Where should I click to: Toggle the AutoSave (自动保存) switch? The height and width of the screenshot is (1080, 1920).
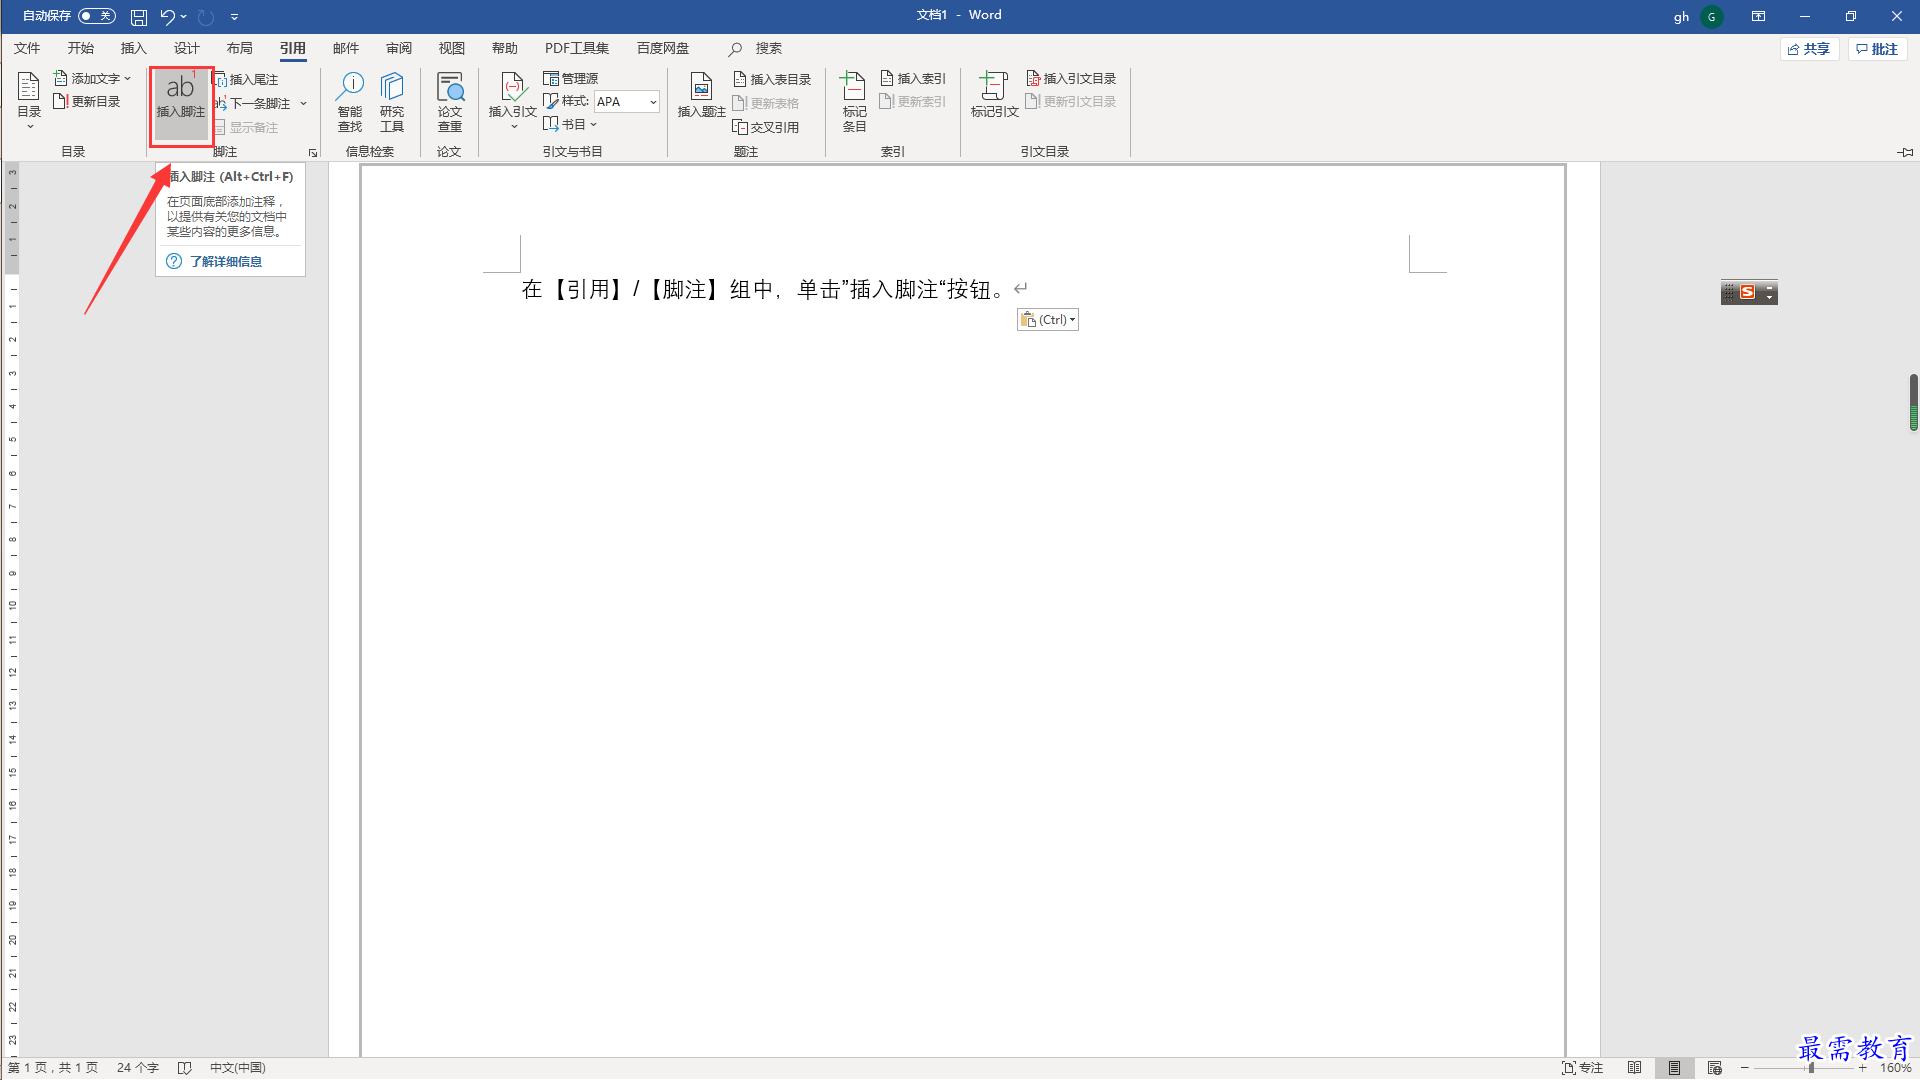coord(97,16)
